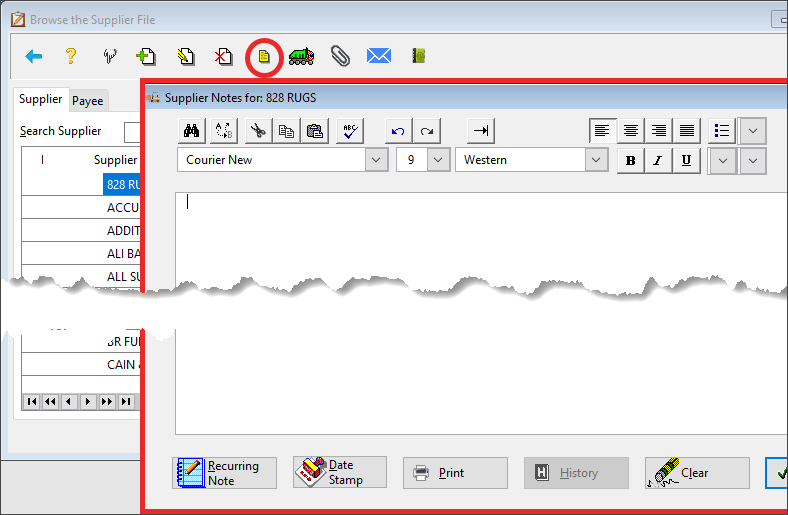788x515 pixels.
Task: Toggle bold formatting
Action: click(x=631, y=161)
